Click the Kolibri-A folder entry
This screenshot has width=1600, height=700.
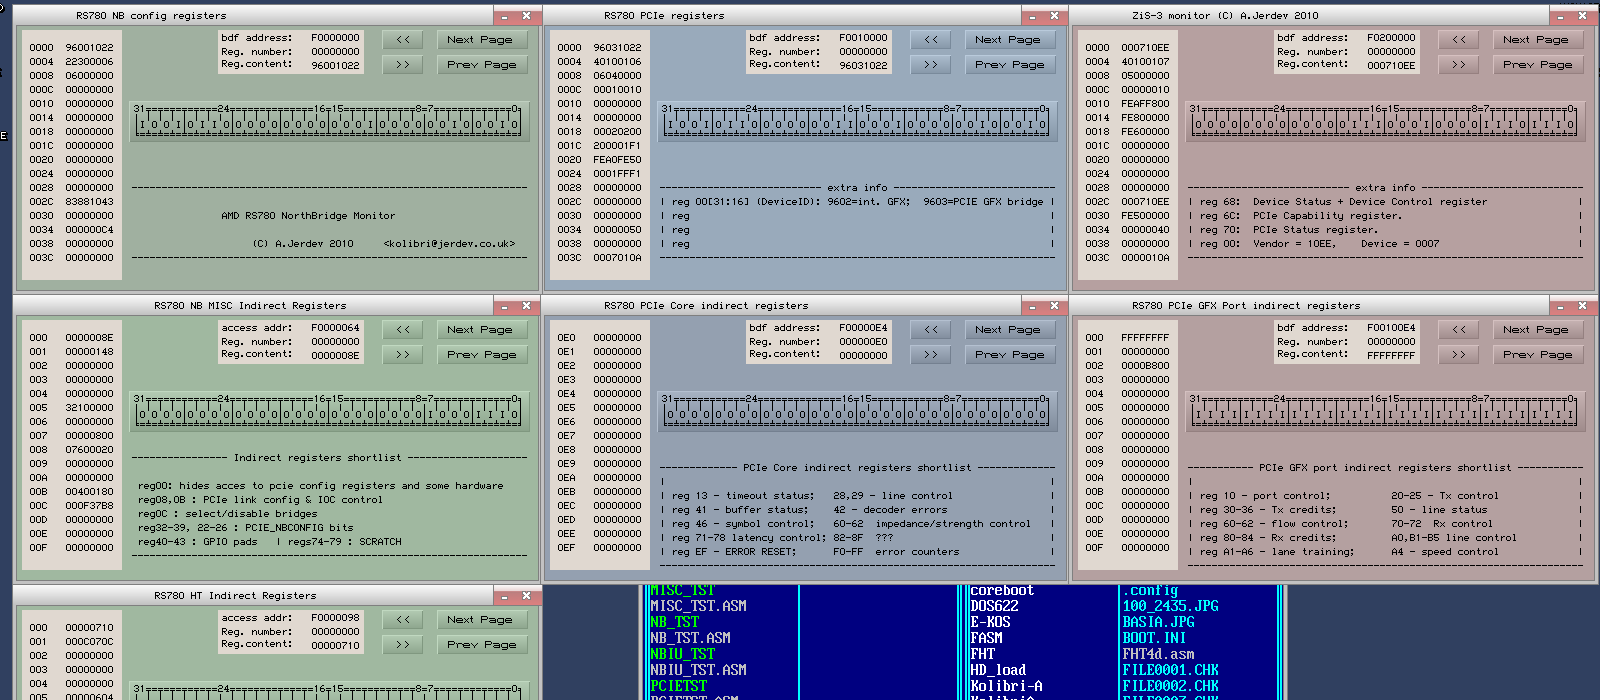click(1006, 686)
